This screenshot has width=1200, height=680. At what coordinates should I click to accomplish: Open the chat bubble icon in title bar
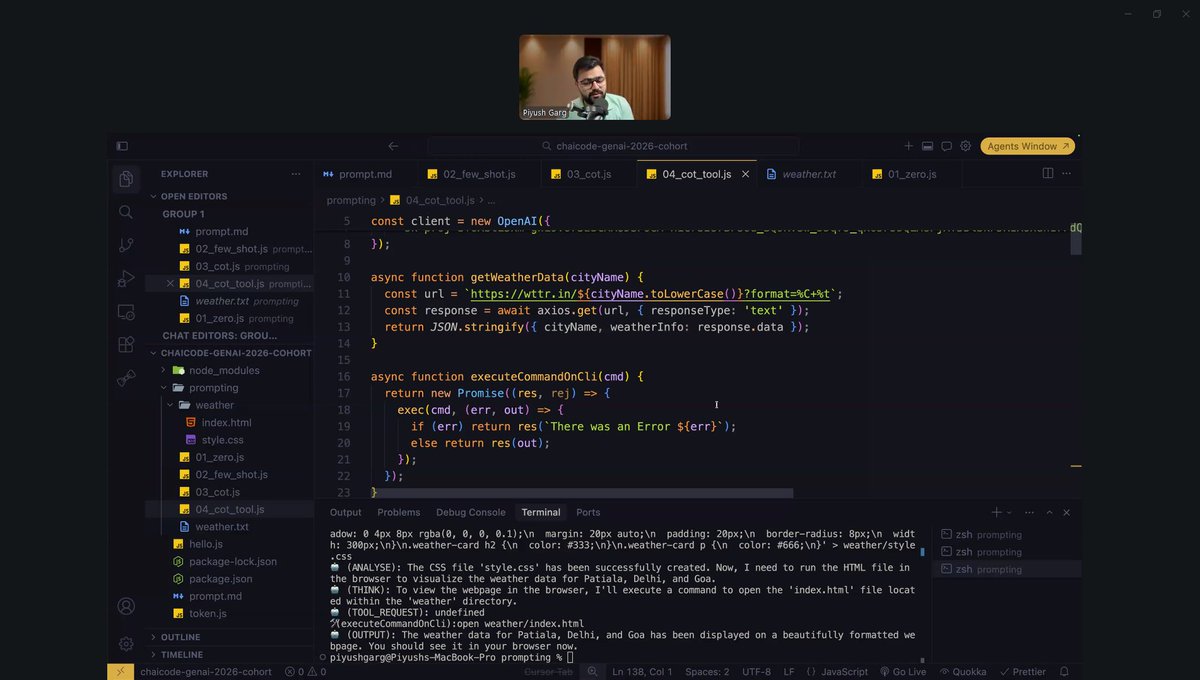click(946, 146)
